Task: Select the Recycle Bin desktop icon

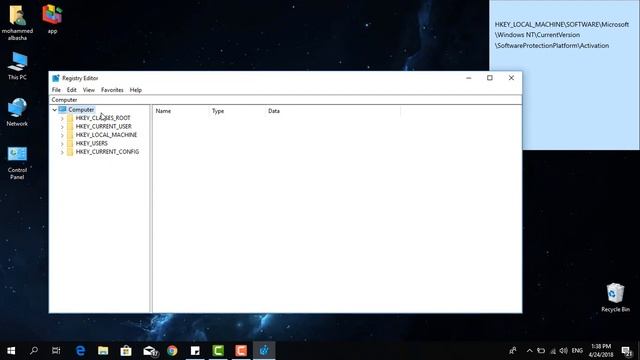Action: (615, 297)
